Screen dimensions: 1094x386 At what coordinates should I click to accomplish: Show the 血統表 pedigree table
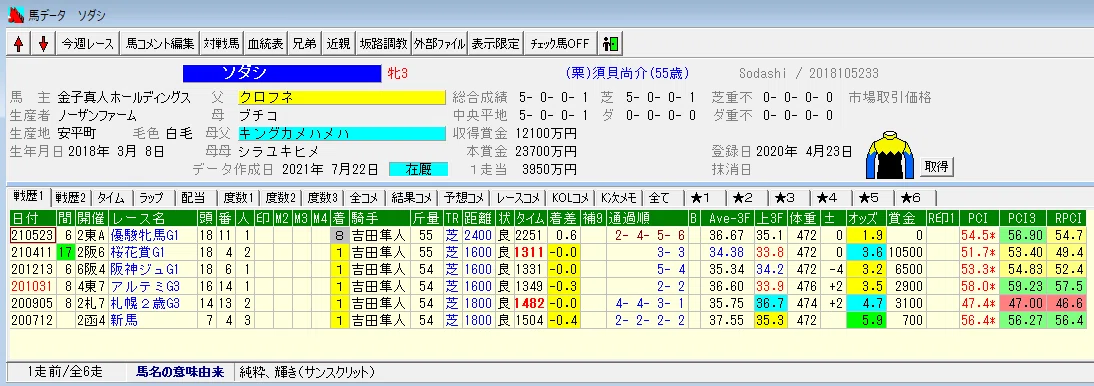(x=266, y=44)
